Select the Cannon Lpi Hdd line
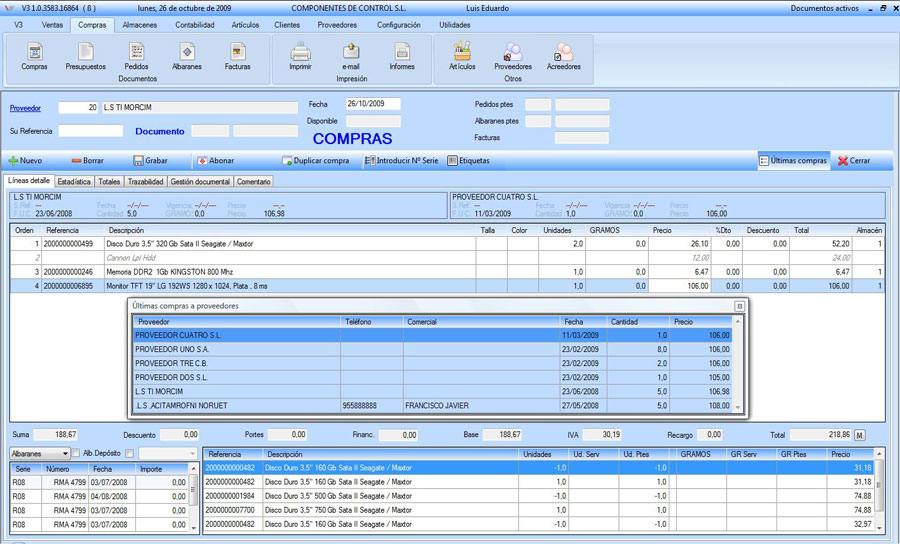The width and height of the screenshot is (900, 544). [447, 258]
